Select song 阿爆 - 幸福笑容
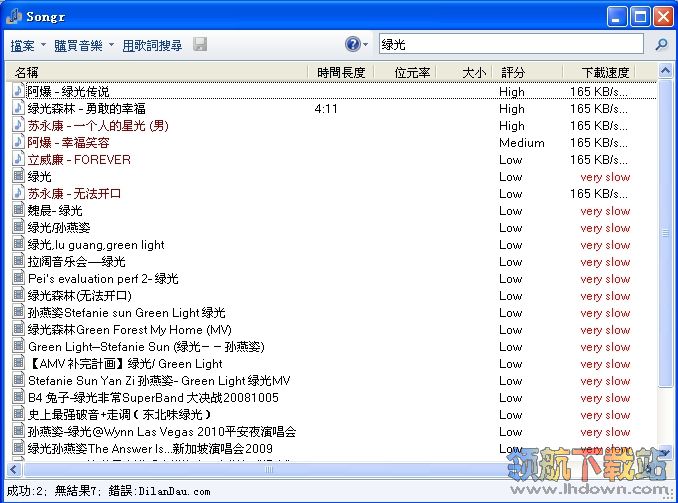This screenshot has height=503, width=678. tap(68, 142)
